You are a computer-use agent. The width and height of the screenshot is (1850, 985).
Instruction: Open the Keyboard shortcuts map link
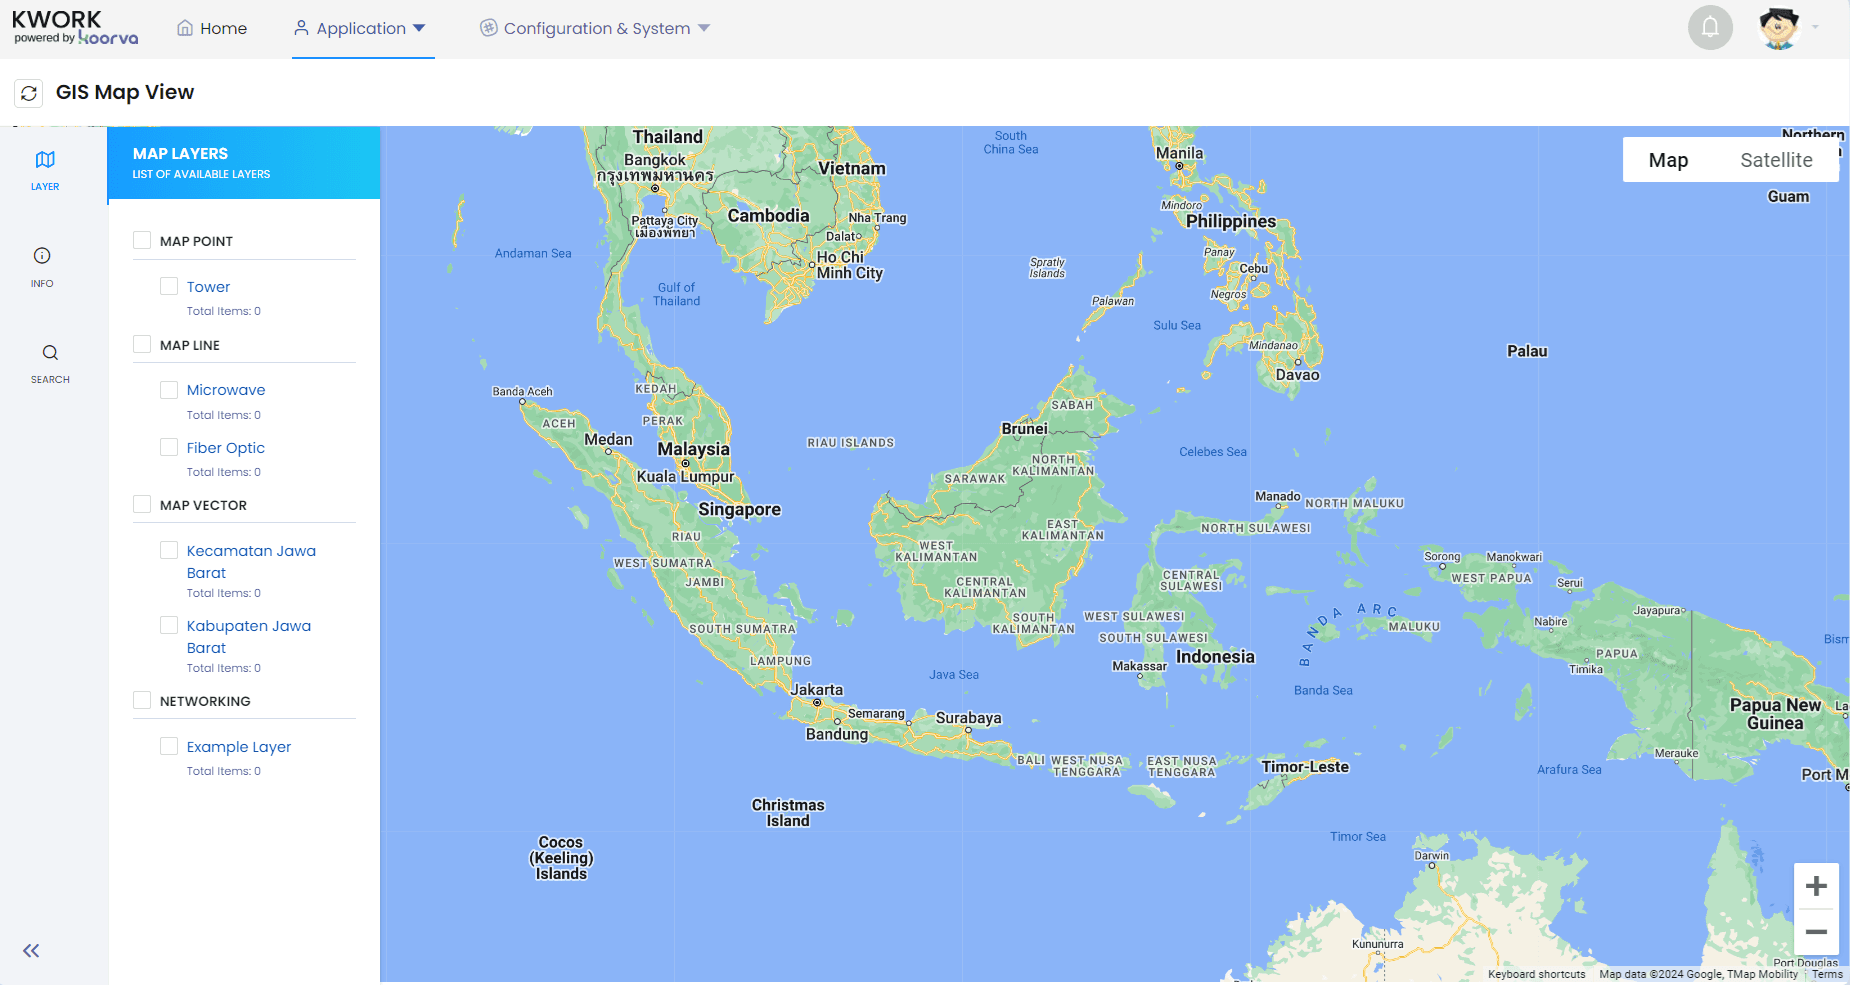tap(1536, 974)
